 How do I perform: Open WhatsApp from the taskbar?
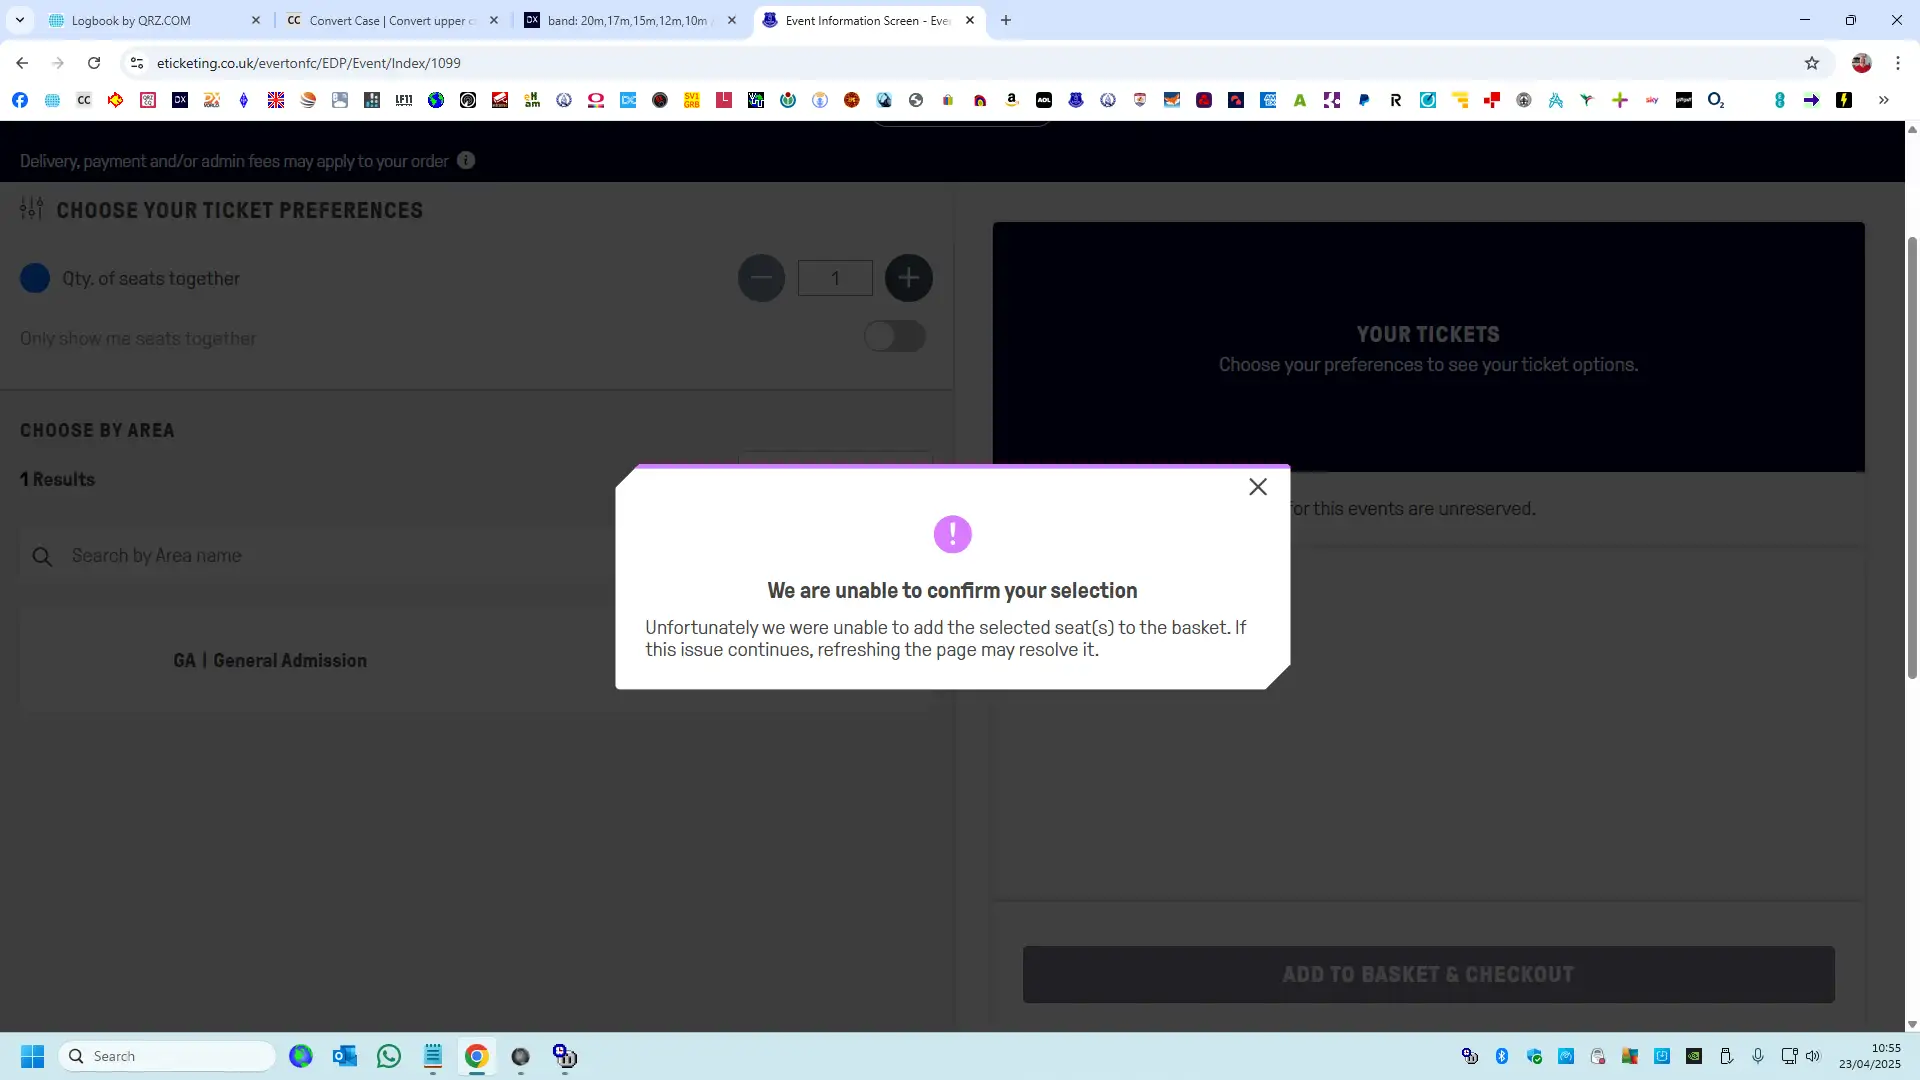click(x=389, y=1056)
